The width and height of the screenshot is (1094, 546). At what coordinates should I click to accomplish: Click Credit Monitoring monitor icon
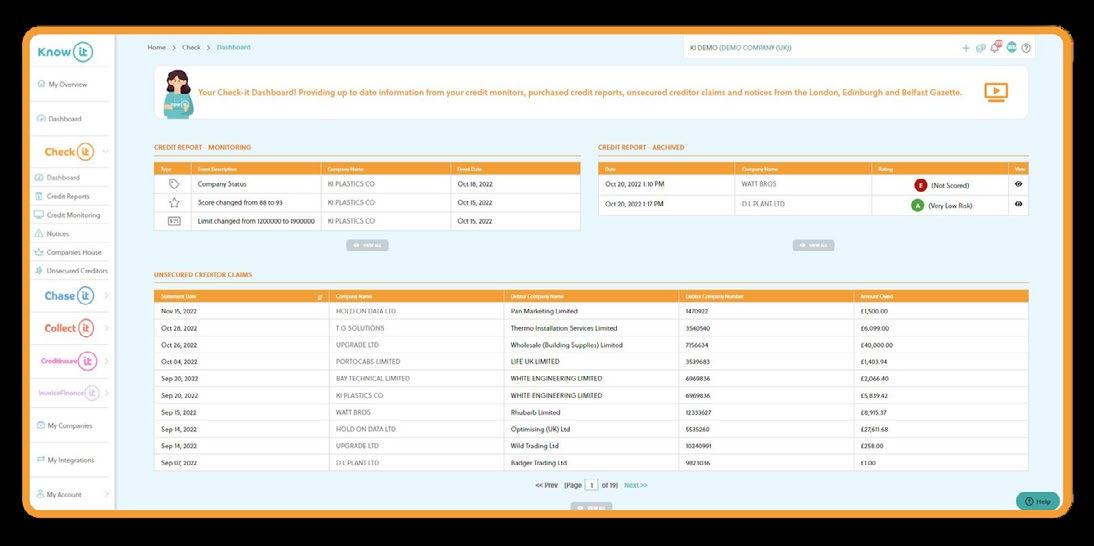pyautogui.click(x=39, y=215)
